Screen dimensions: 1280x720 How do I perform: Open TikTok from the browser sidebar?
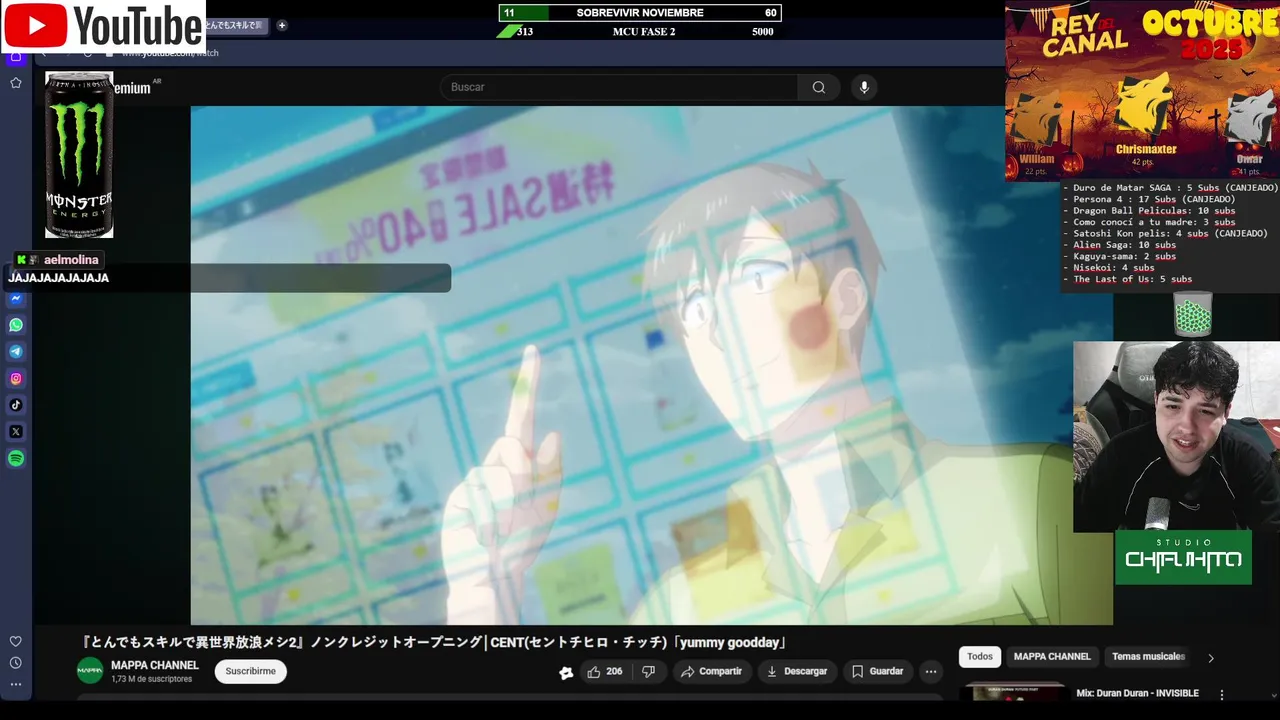(x=16, y=405)
